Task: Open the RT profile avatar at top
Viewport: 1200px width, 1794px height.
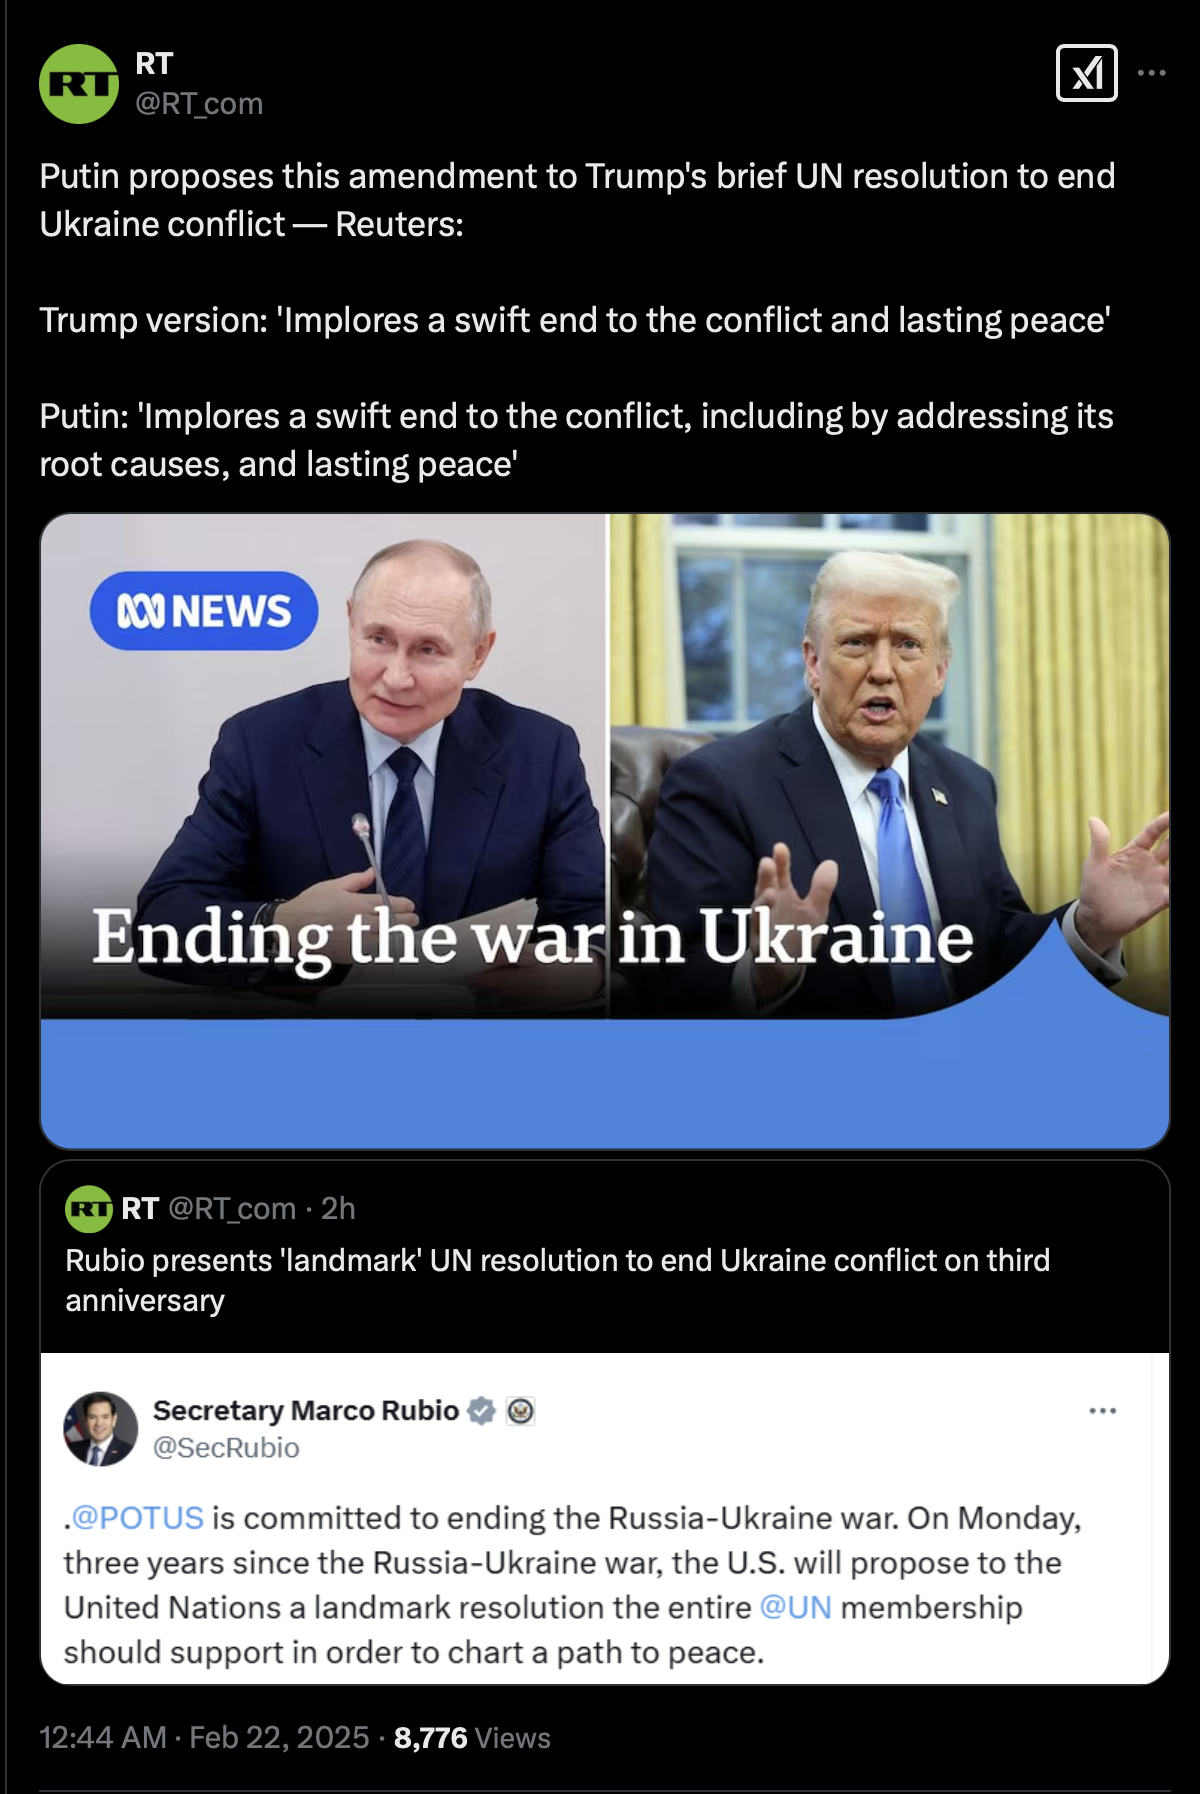Action: (79, 84)
